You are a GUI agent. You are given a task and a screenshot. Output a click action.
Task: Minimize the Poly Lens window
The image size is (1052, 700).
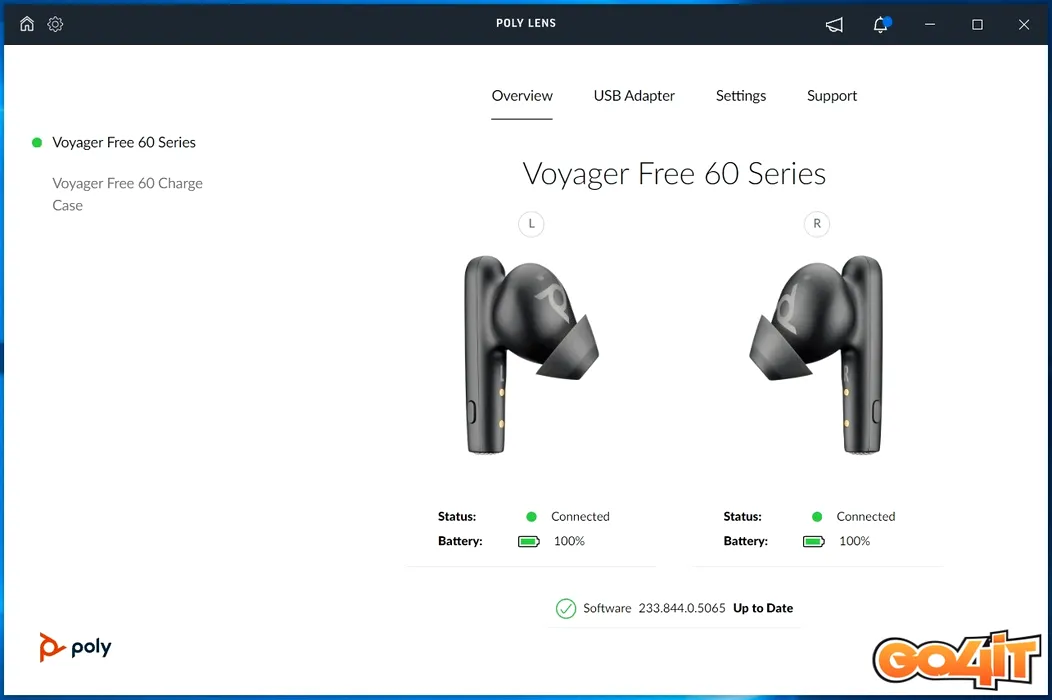point(930,24)
